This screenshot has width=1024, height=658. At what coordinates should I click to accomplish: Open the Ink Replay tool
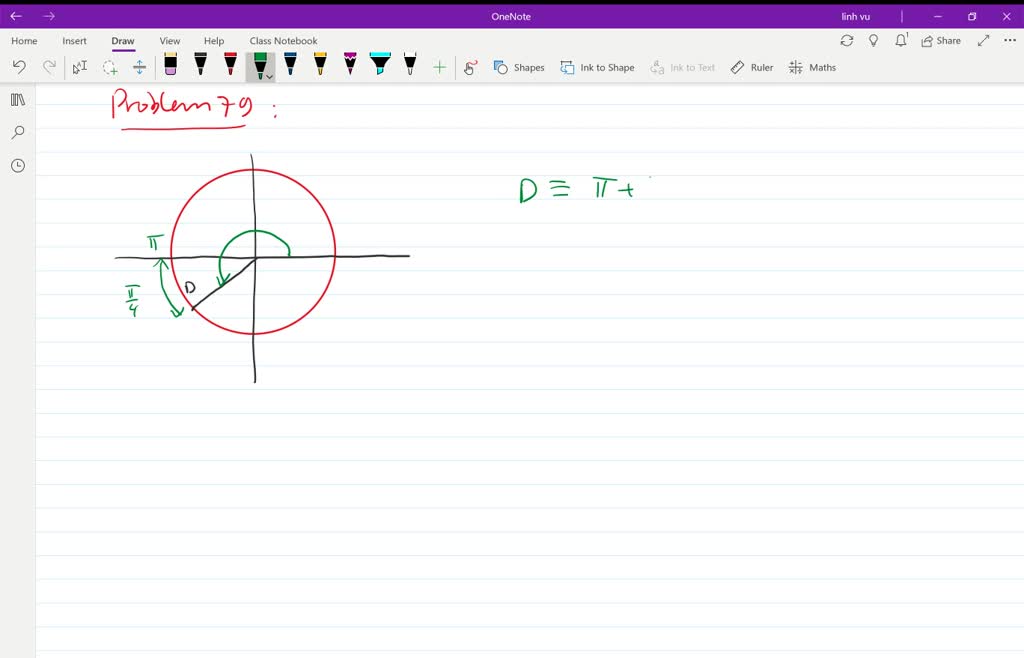(x=469, y=67)
